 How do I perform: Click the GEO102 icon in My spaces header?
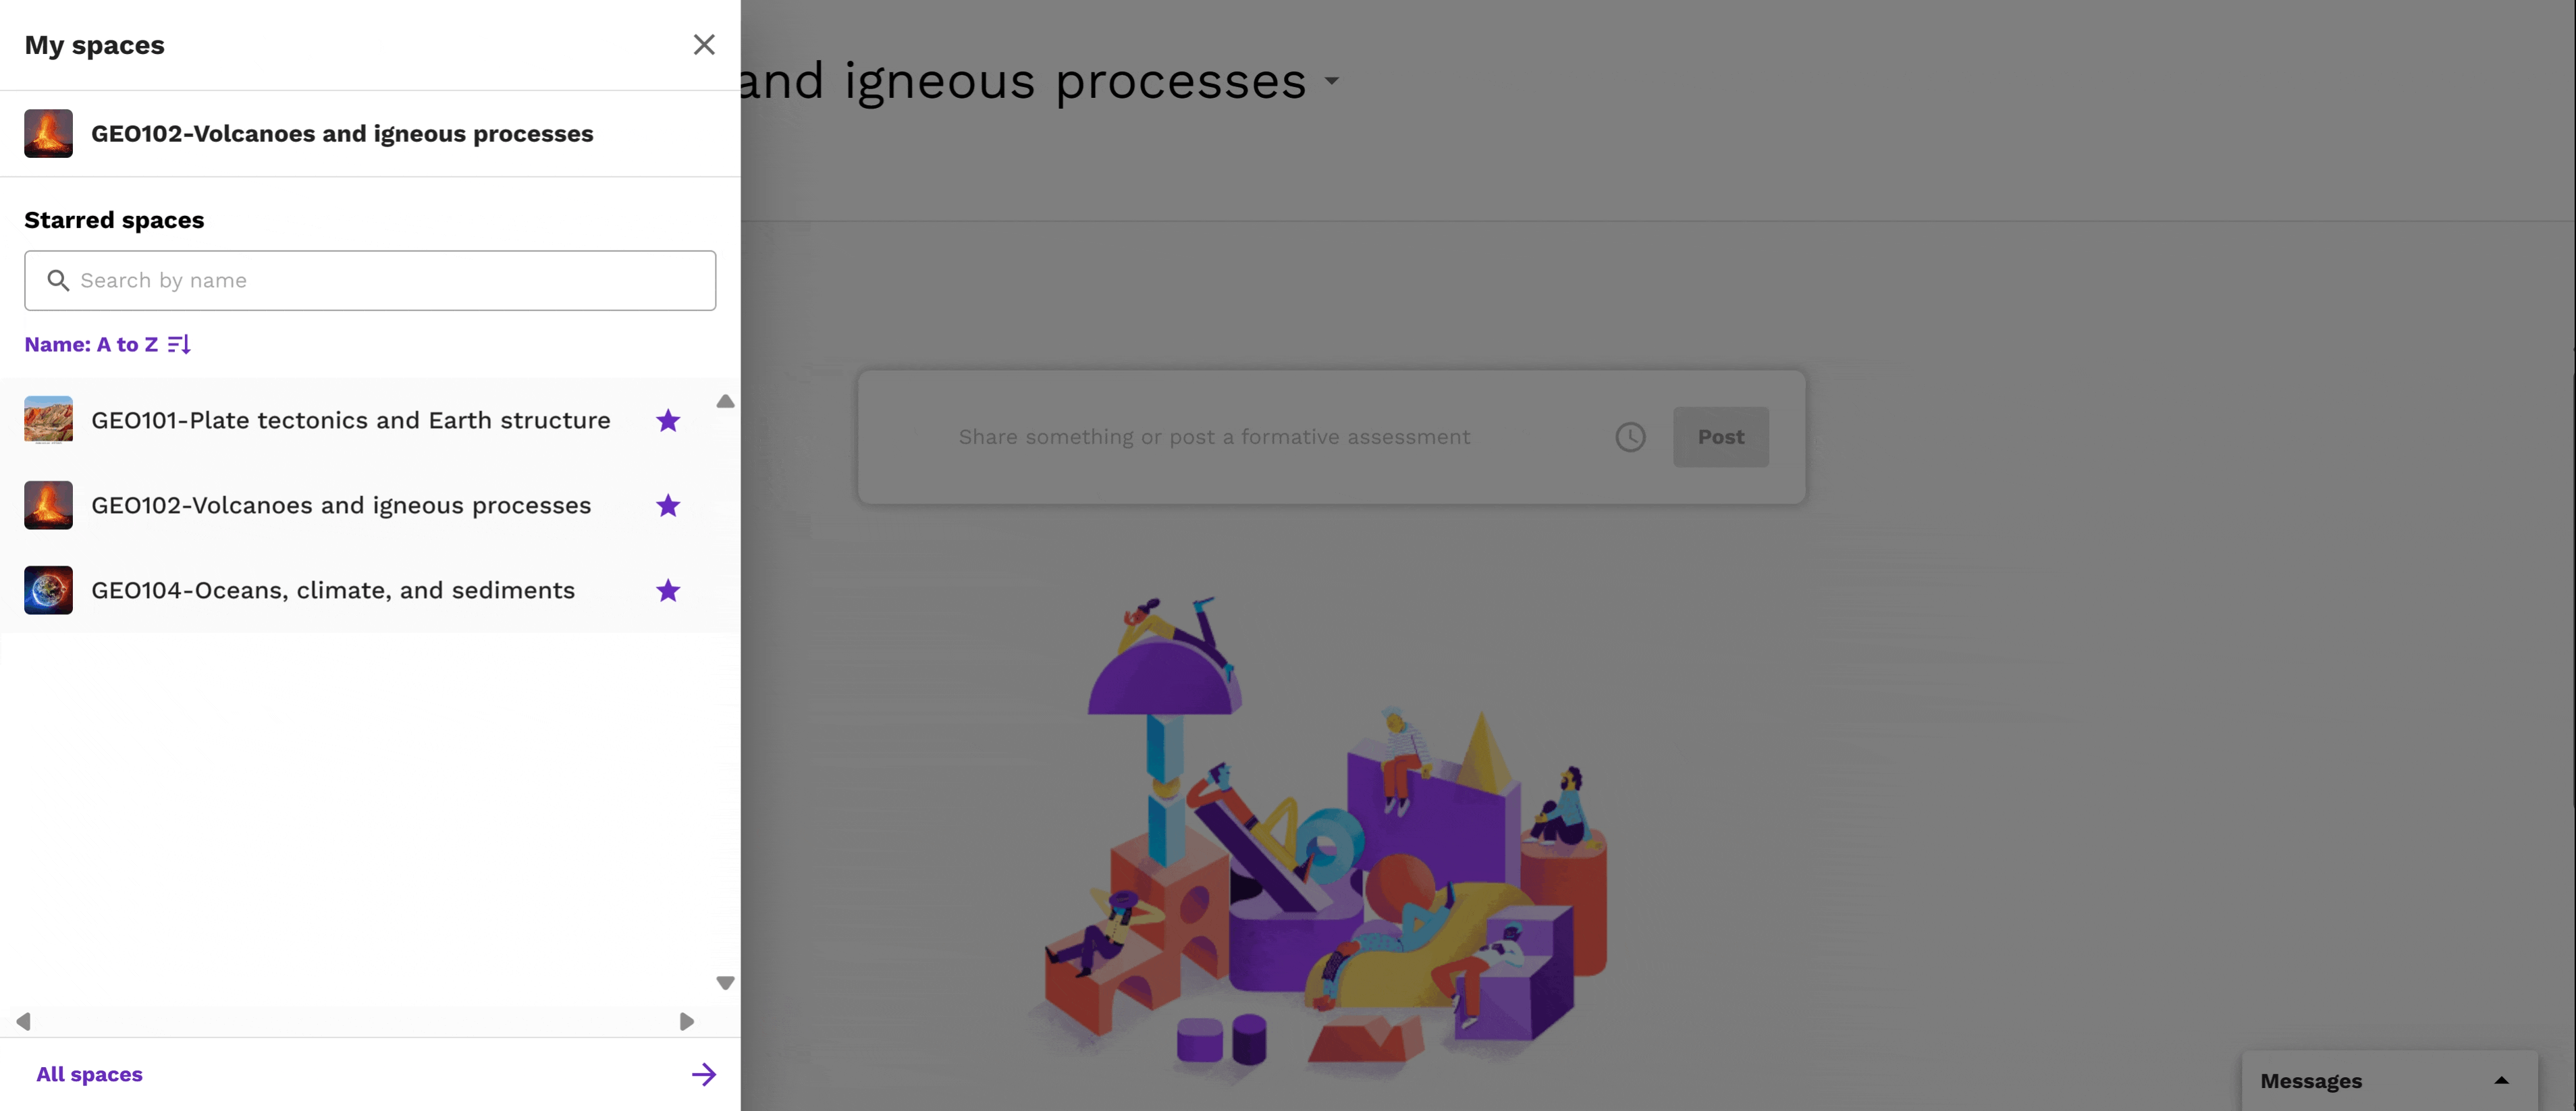[48, 133]
